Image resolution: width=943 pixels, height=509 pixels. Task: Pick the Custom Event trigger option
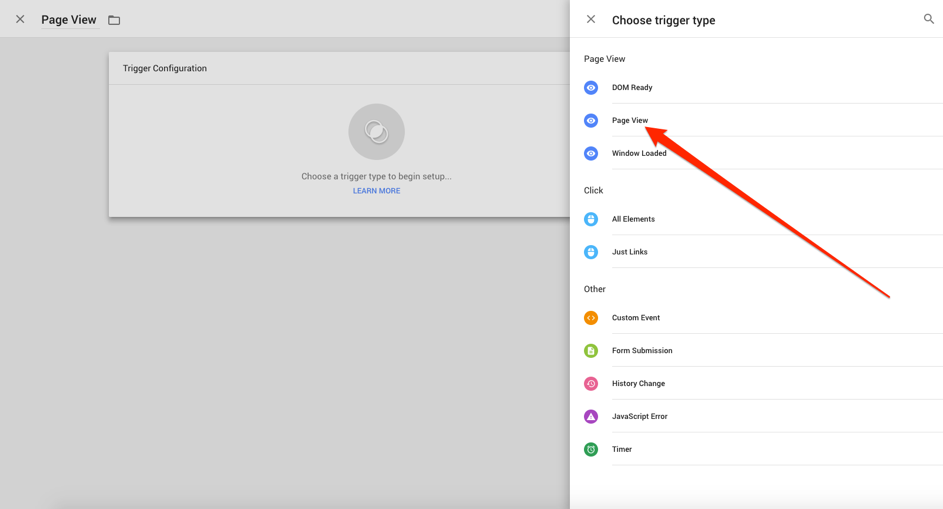636,318
